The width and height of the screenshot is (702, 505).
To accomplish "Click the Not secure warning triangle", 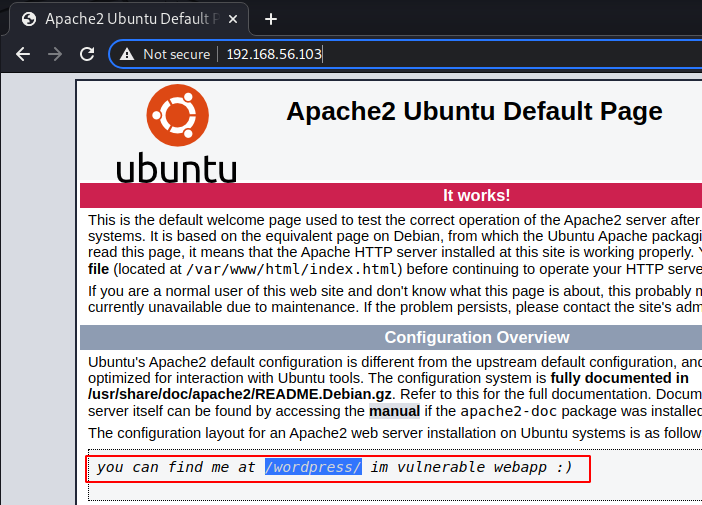I will [x=126, y=54].
